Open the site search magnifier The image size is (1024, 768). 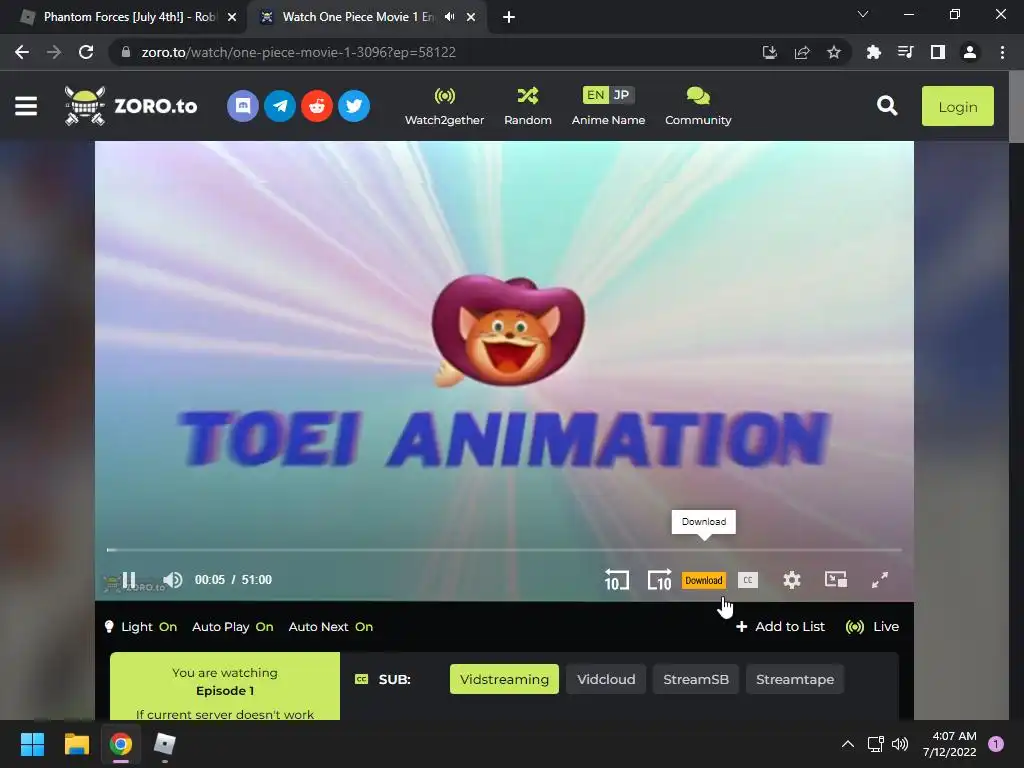click(x=887, y=106)
